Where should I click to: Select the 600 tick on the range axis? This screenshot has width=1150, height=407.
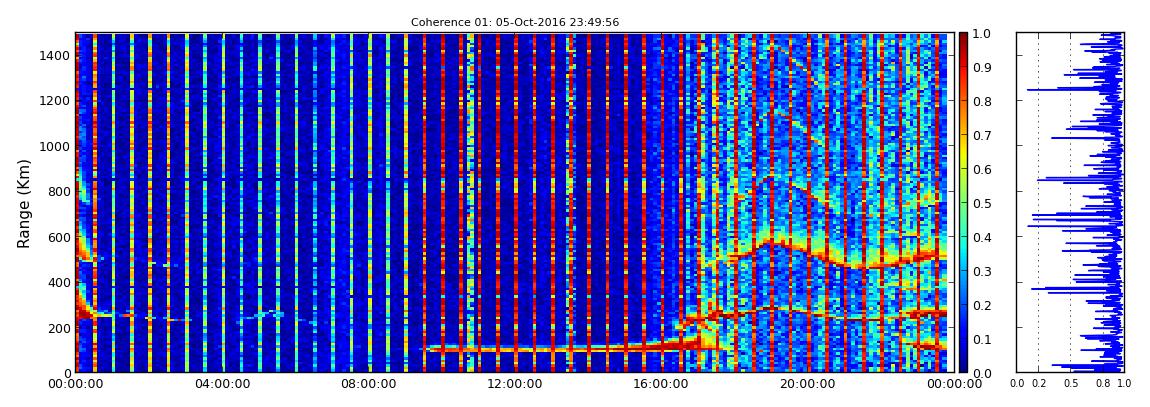(x=59, y=237)
